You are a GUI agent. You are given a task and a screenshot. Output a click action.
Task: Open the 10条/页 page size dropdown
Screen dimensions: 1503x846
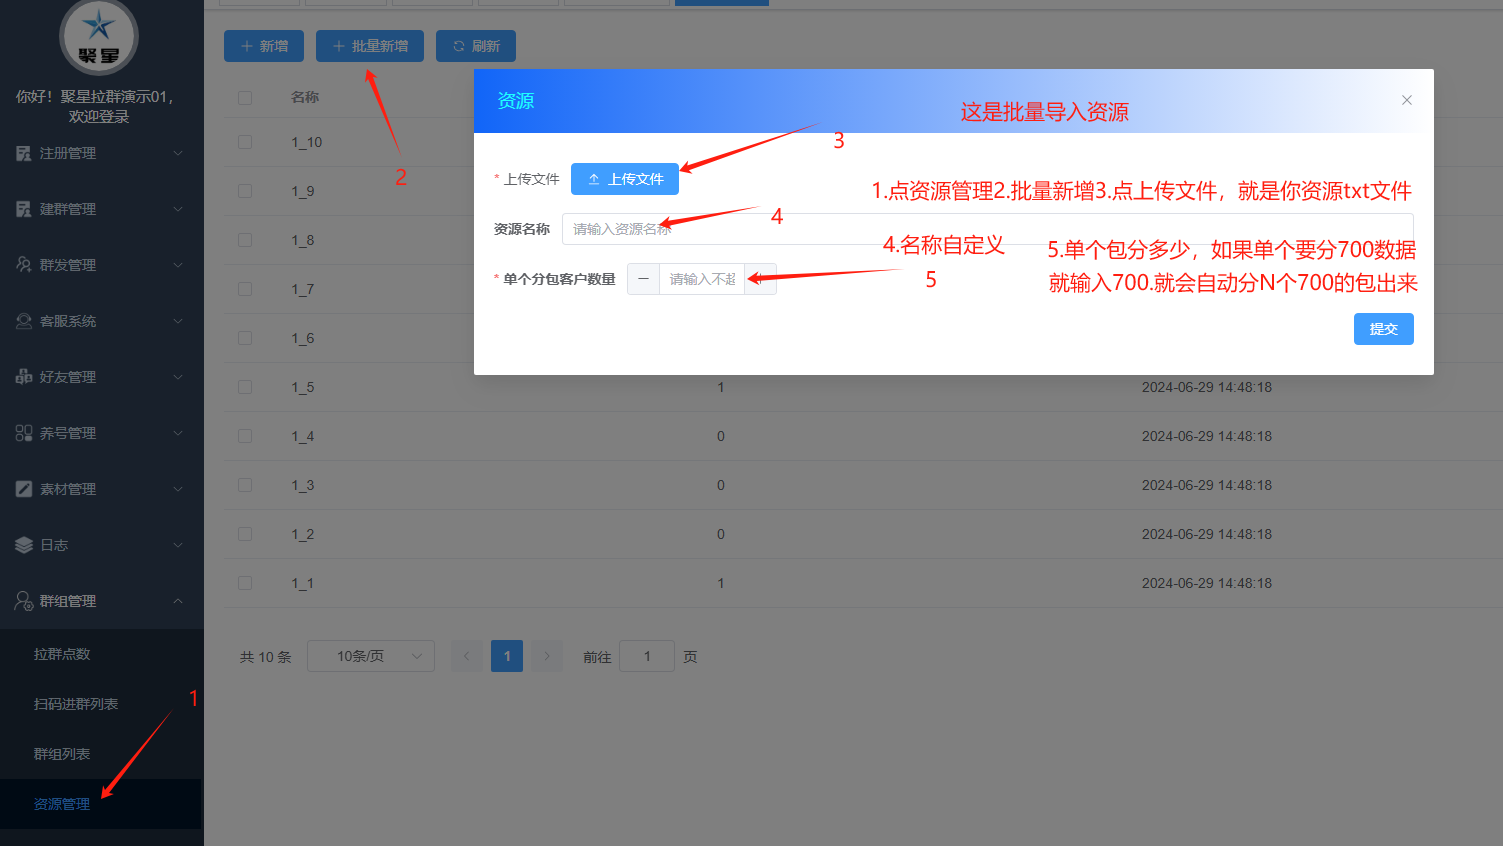(370, 655)
